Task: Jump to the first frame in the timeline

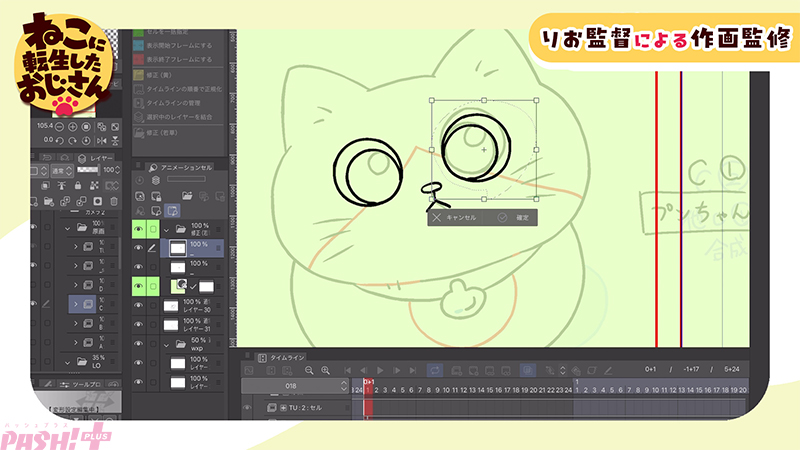Action: point(348,370)
